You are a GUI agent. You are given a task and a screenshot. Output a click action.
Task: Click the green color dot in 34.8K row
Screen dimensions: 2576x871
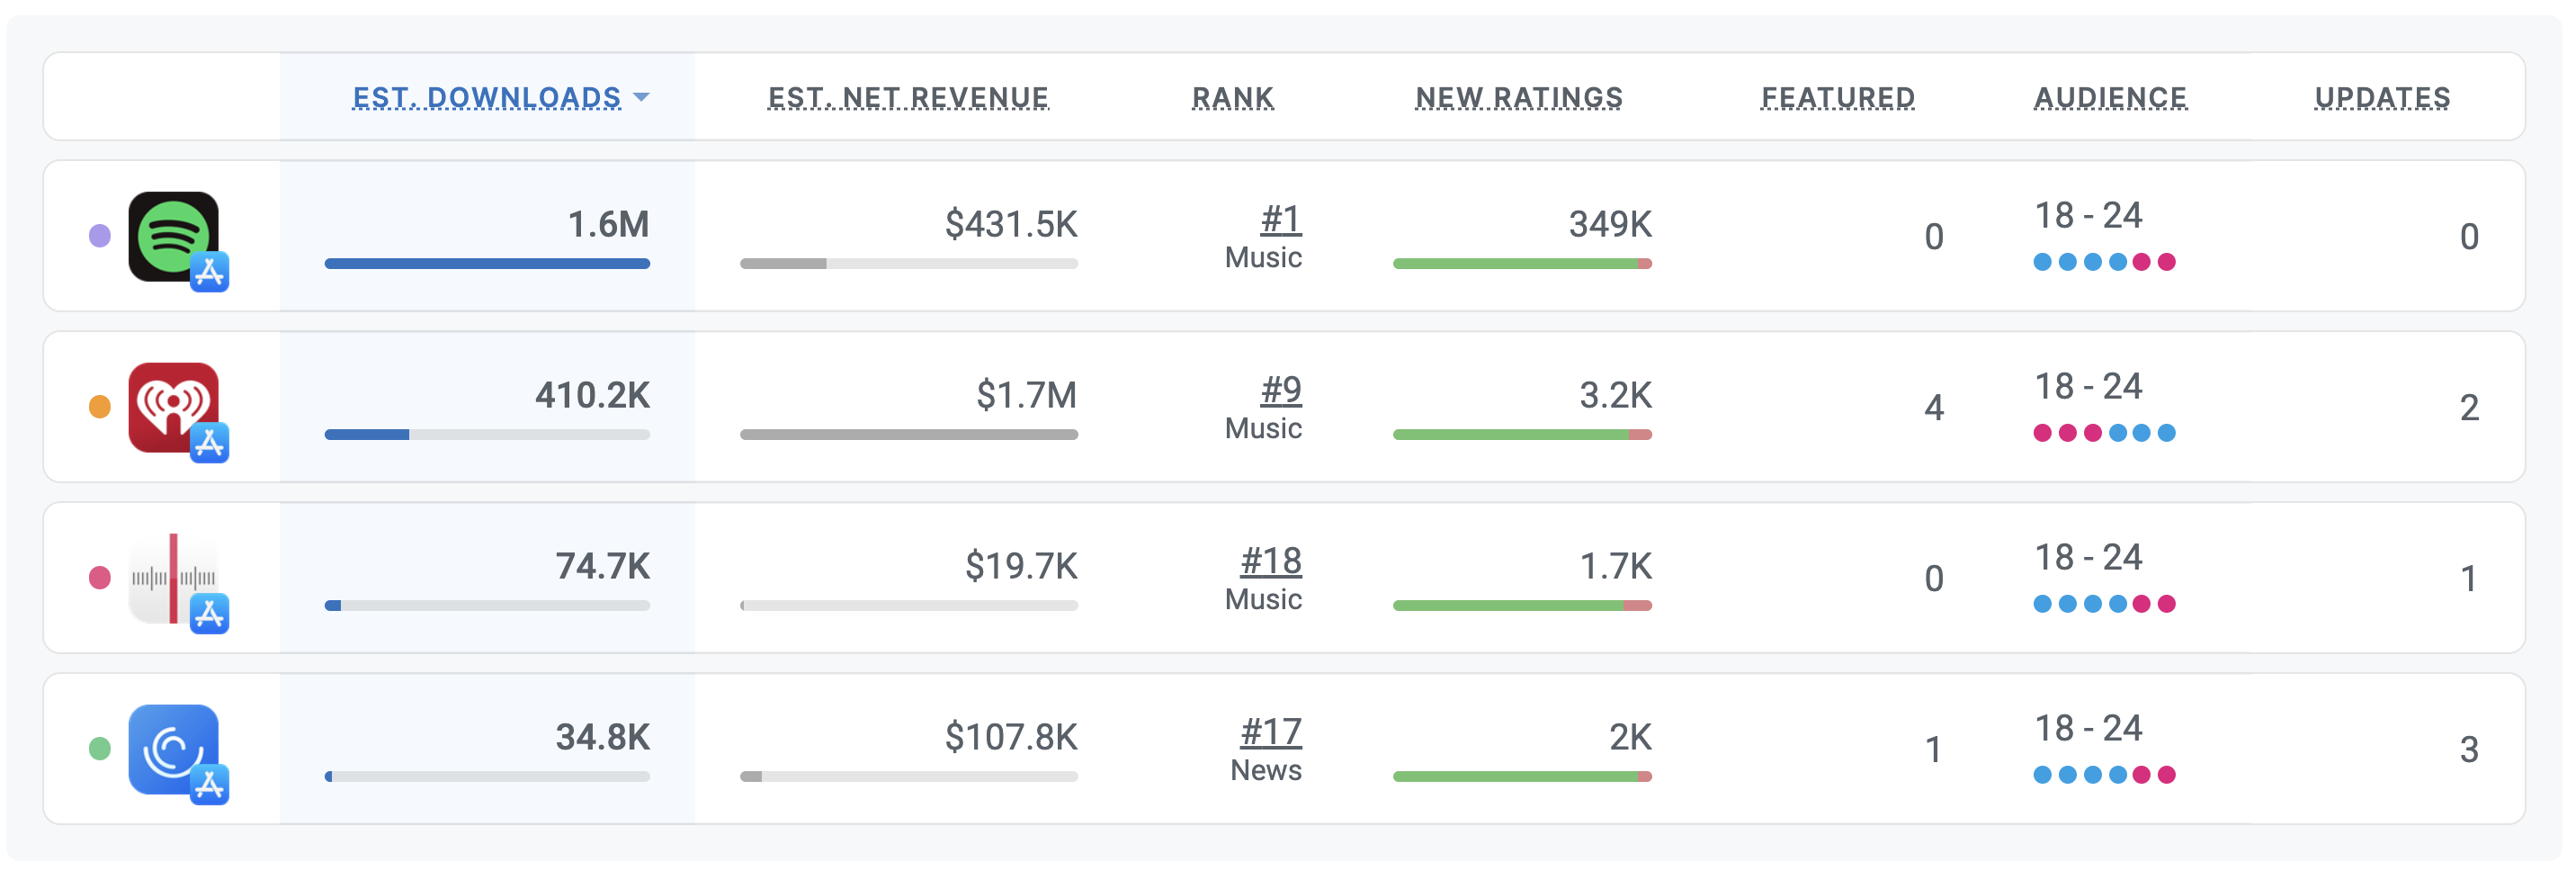point(100,749)
